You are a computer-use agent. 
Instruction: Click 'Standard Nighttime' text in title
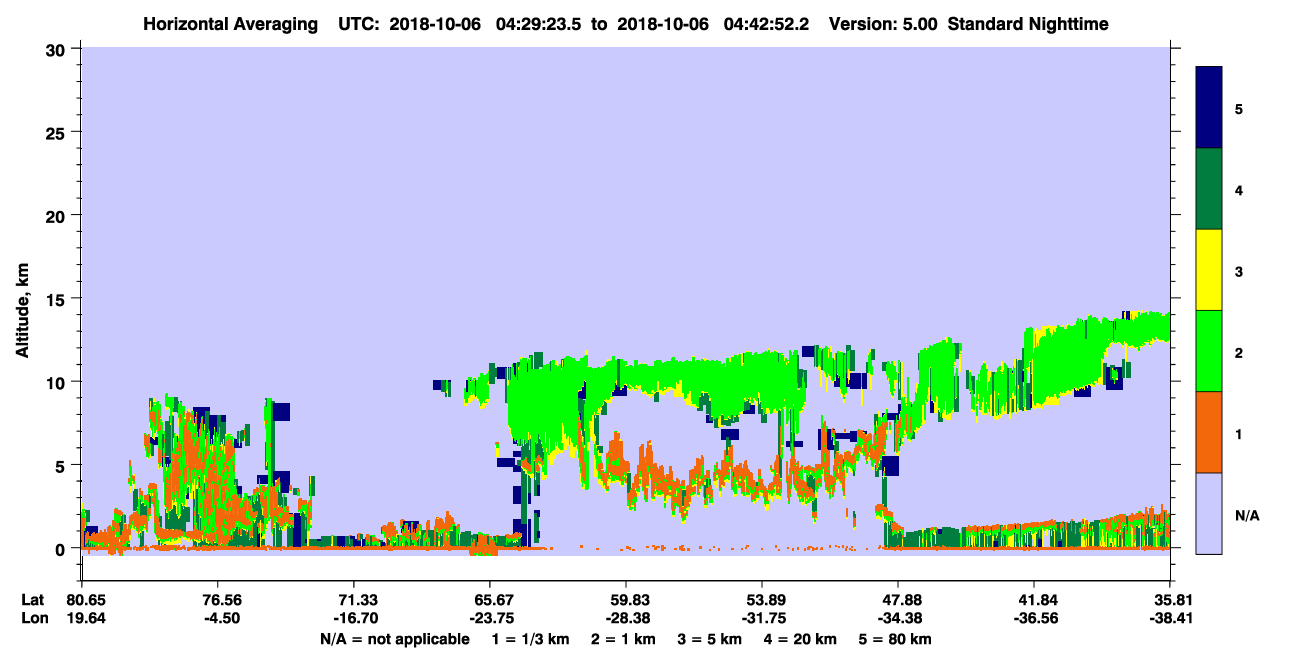click(1028, 24)
